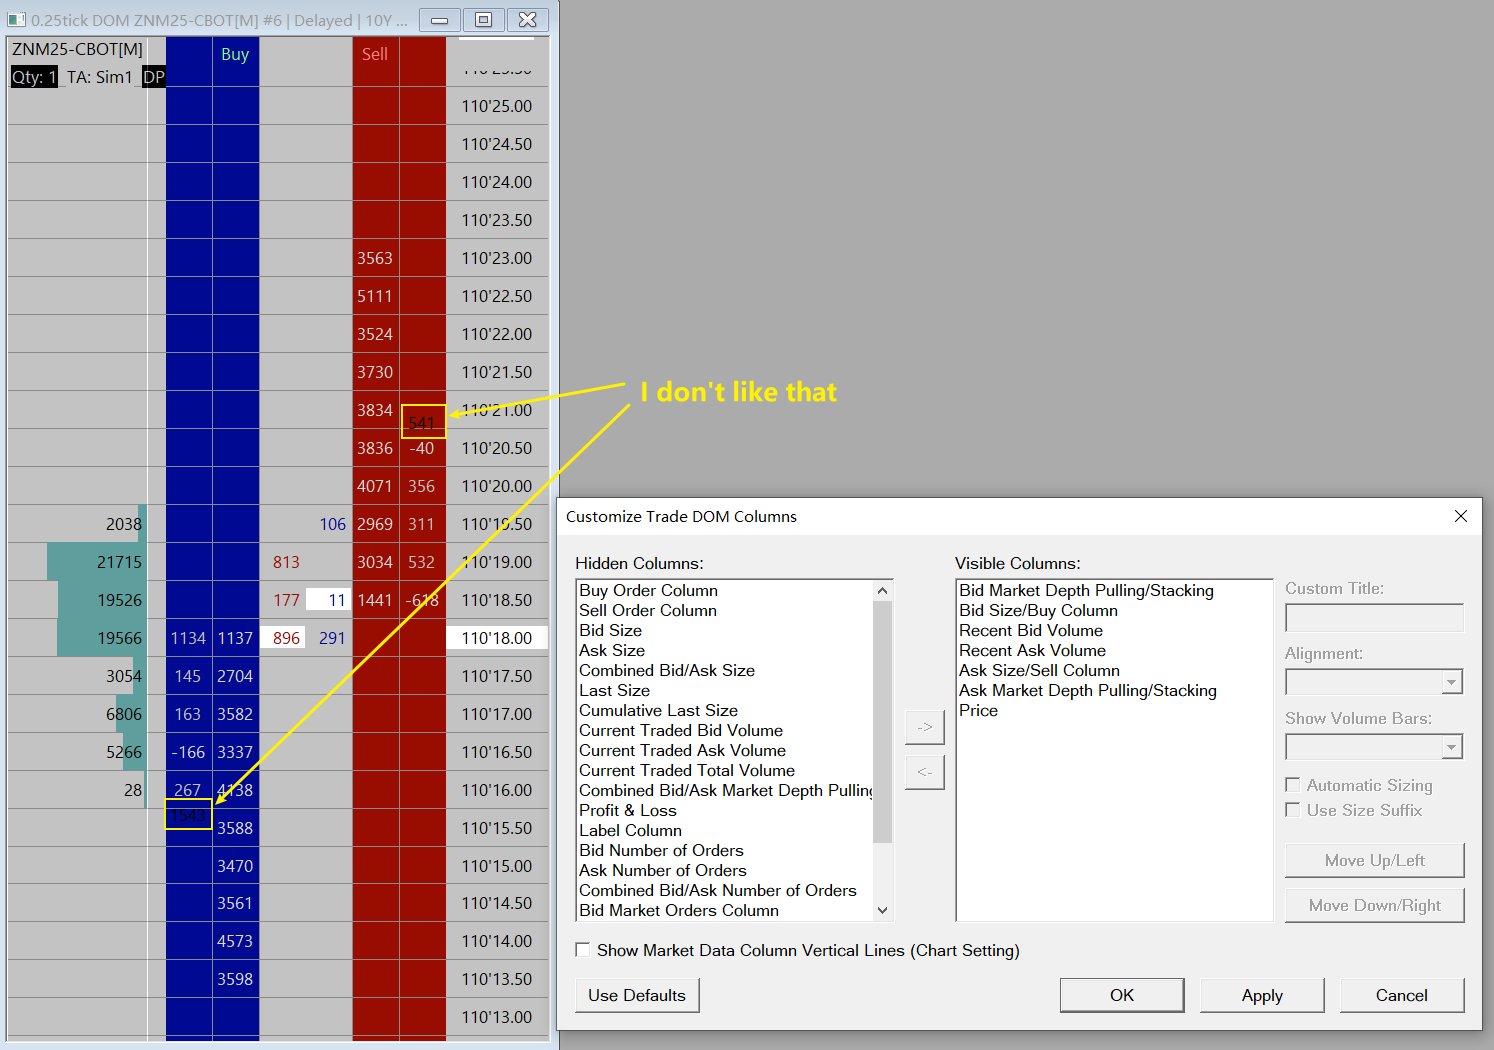Screen dimensions: 1494x1050
Task: Click the Use Defaults button
Action: click(637, 995)
